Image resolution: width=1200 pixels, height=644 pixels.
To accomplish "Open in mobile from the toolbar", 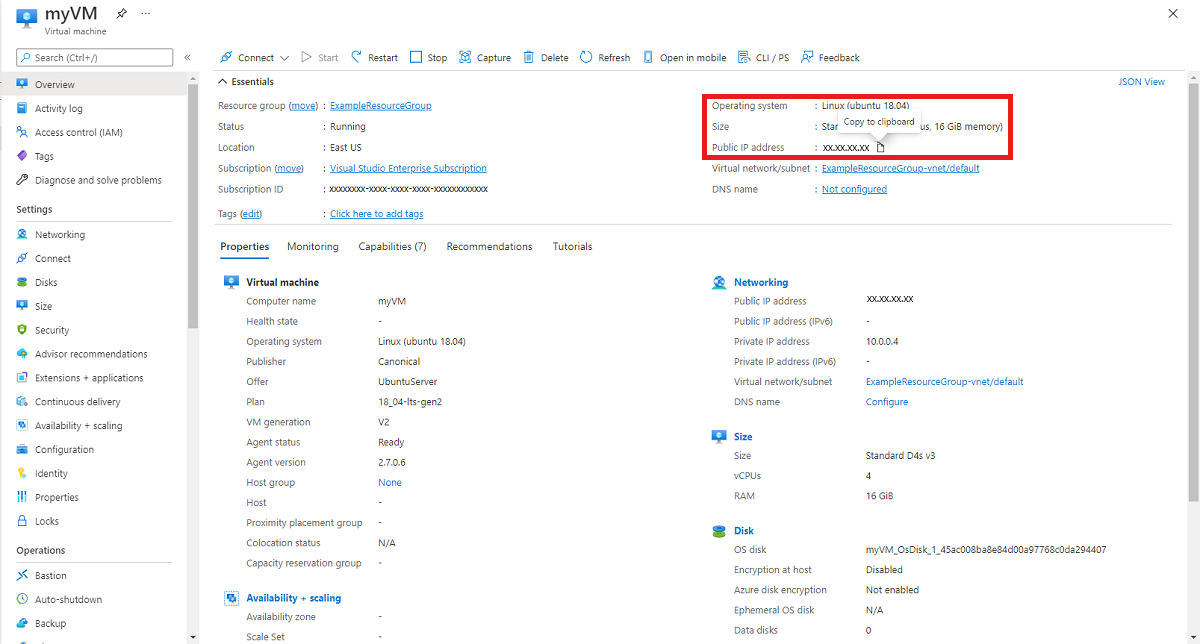I will point(684,58).
